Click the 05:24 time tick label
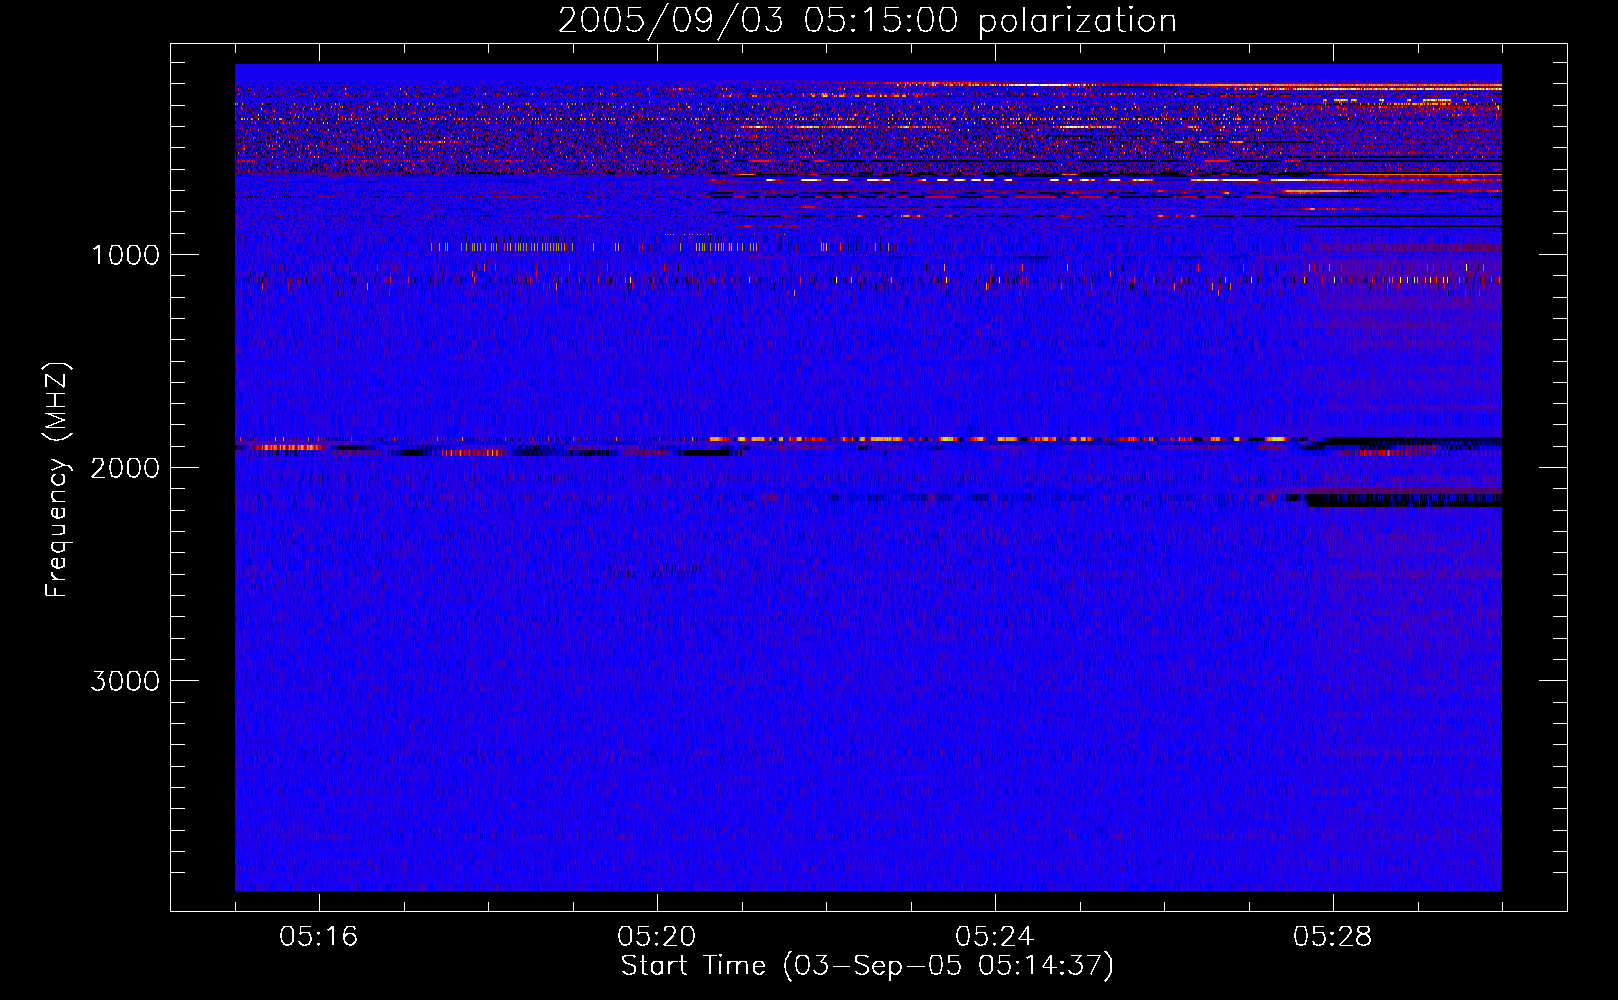This screenshot has width=1618, height=1000. [x=995, y=936]
